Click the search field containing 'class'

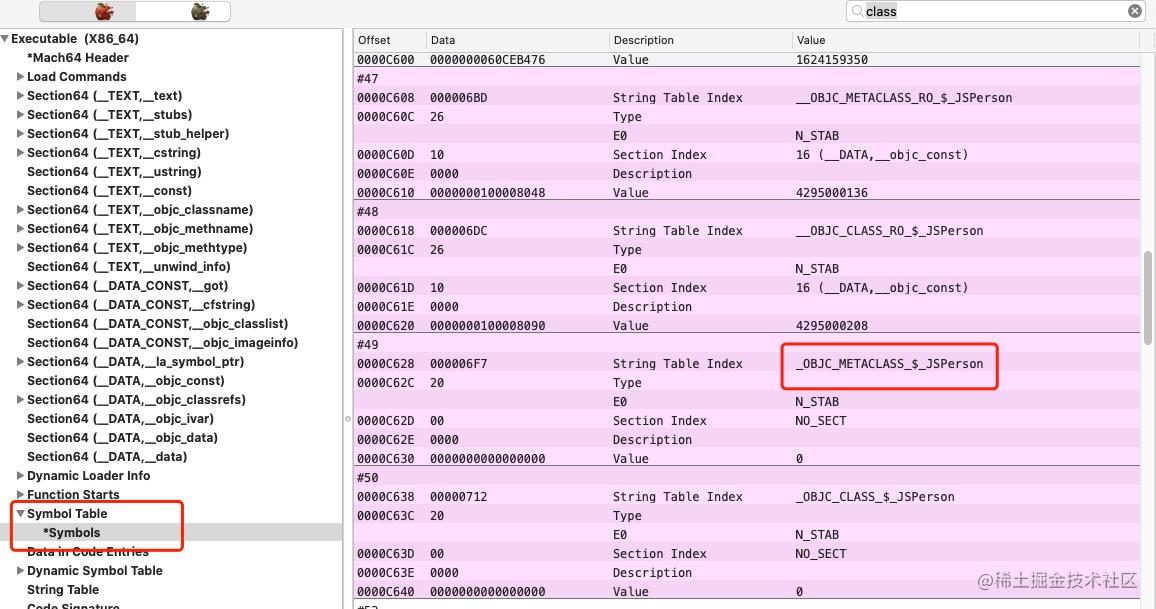coord(995,11)
